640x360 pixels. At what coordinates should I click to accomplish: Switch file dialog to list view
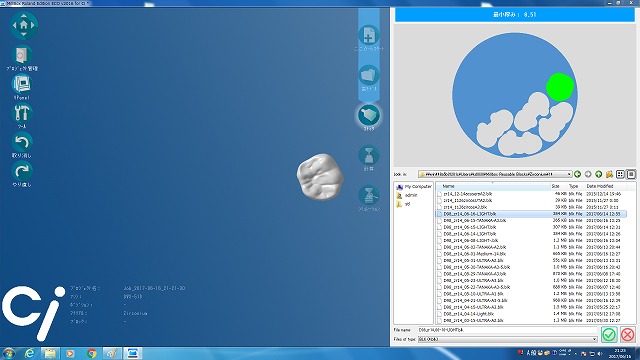click(620, 174)
